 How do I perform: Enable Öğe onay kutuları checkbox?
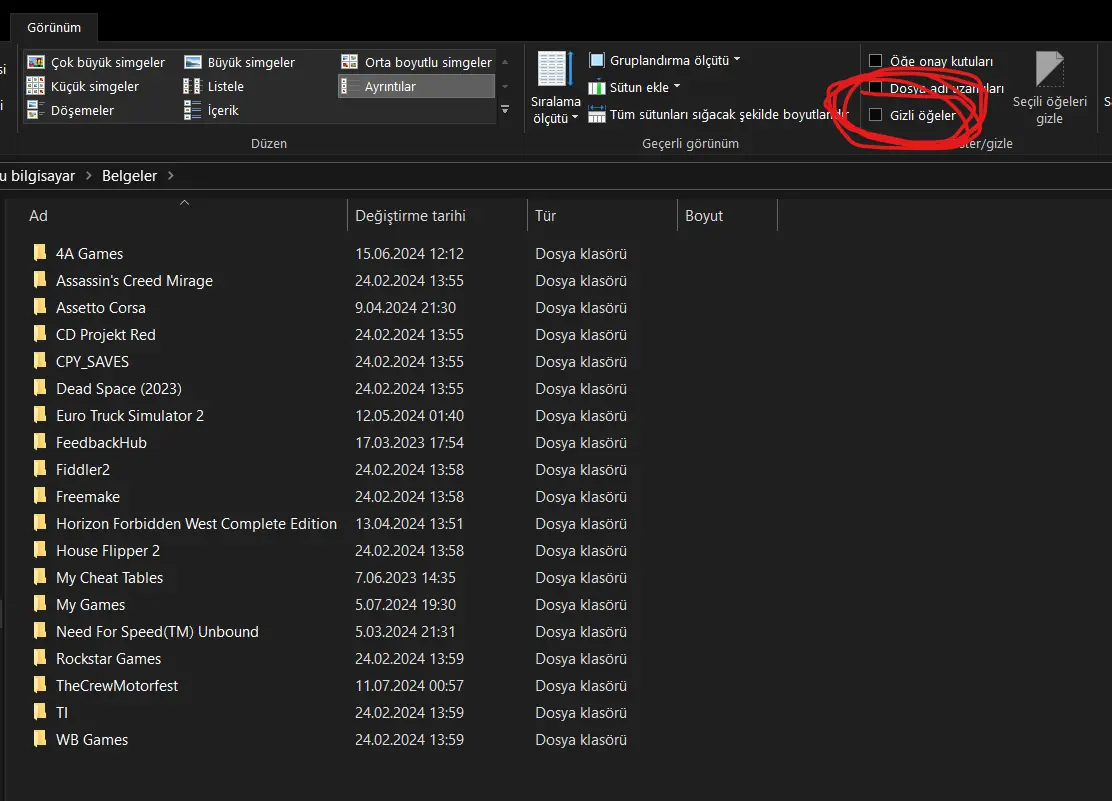point(876,61)
